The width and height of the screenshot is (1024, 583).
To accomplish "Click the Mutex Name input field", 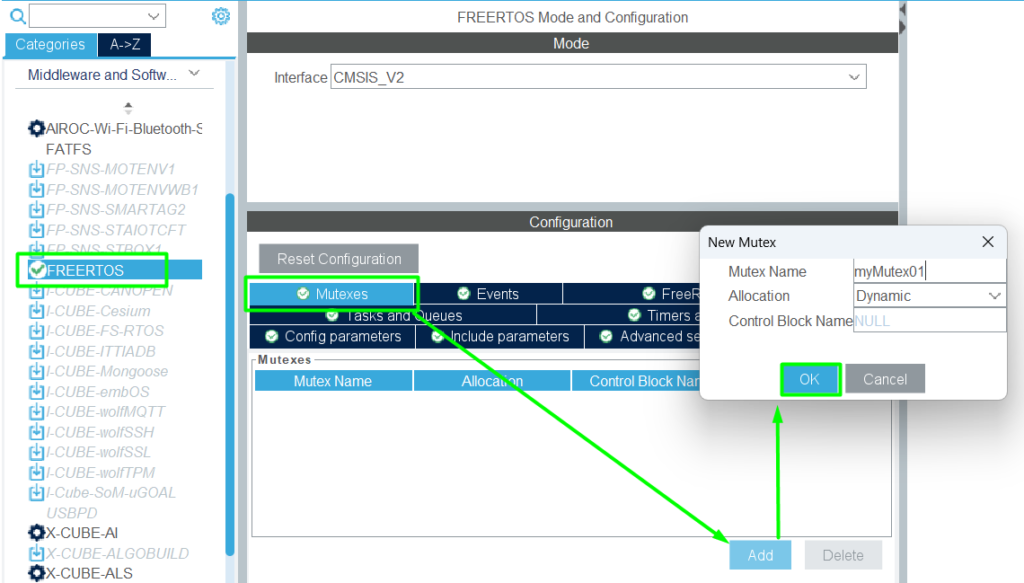I will [x=929, y=271].
